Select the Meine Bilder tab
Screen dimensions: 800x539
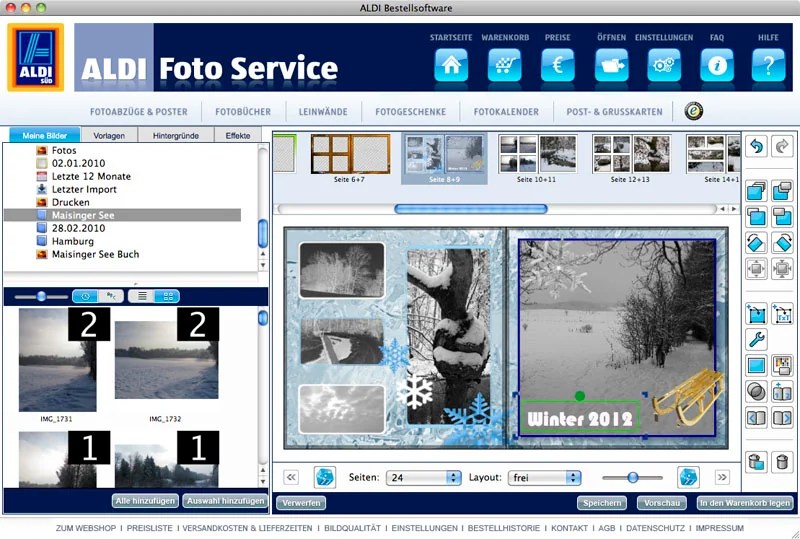click(x=45, y=136)
